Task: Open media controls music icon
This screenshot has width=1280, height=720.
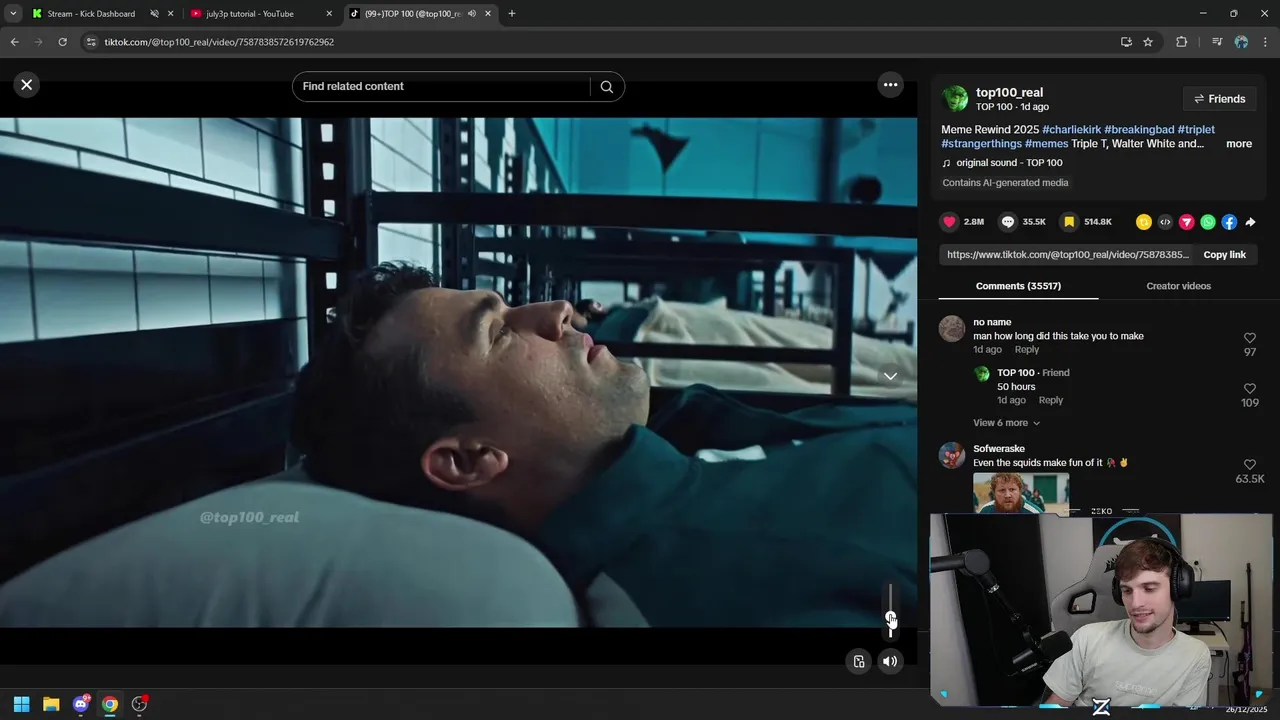Action: (1217, 42)
